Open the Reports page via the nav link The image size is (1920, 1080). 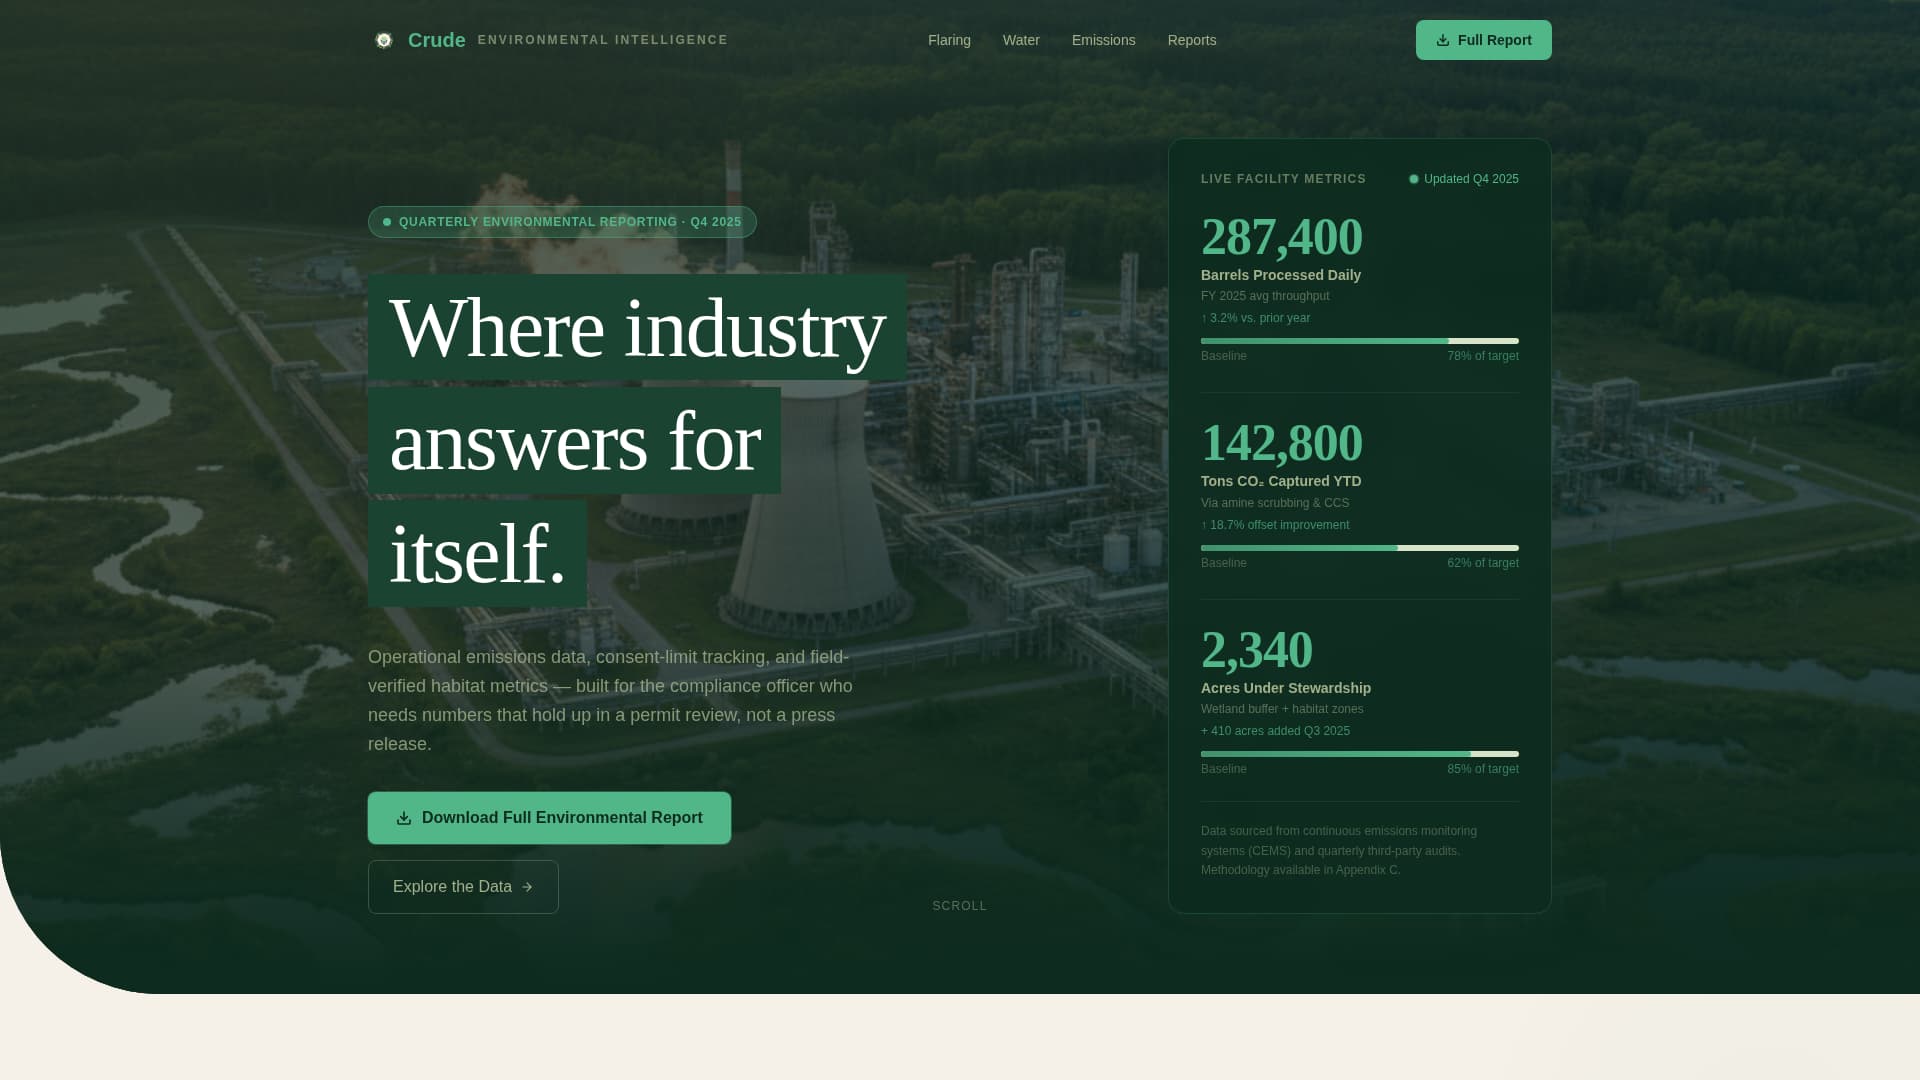click(x=1191, y=40)
